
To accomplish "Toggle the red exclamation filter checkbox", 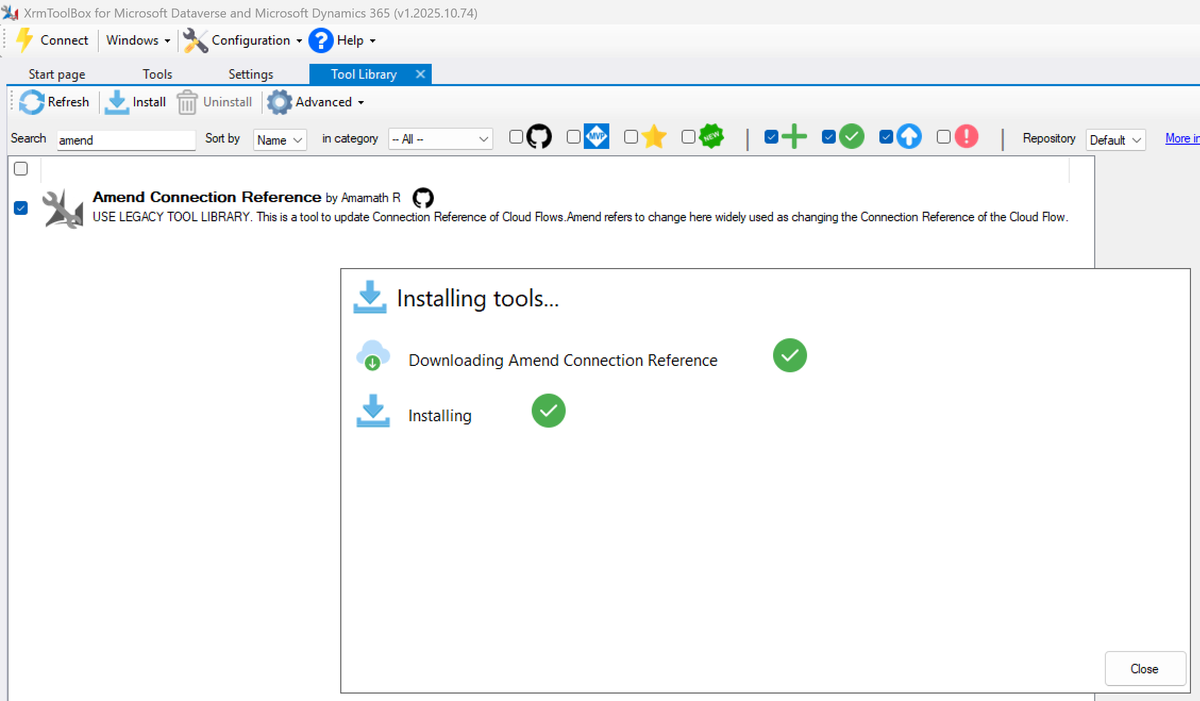I will pos(944,137).
